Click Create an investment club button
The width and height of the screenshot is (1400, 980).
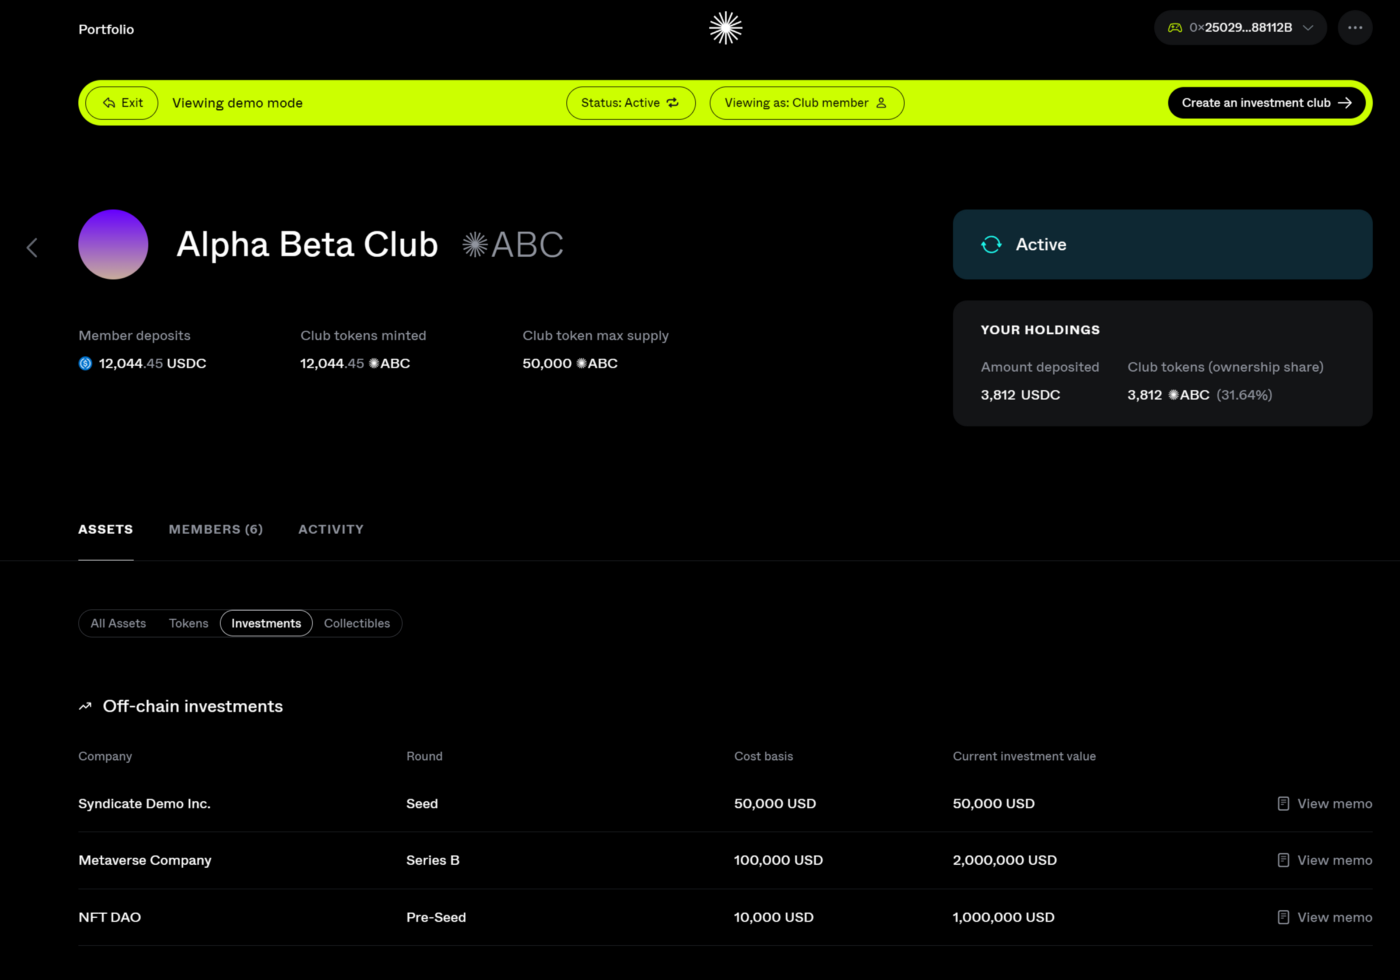1266,103
